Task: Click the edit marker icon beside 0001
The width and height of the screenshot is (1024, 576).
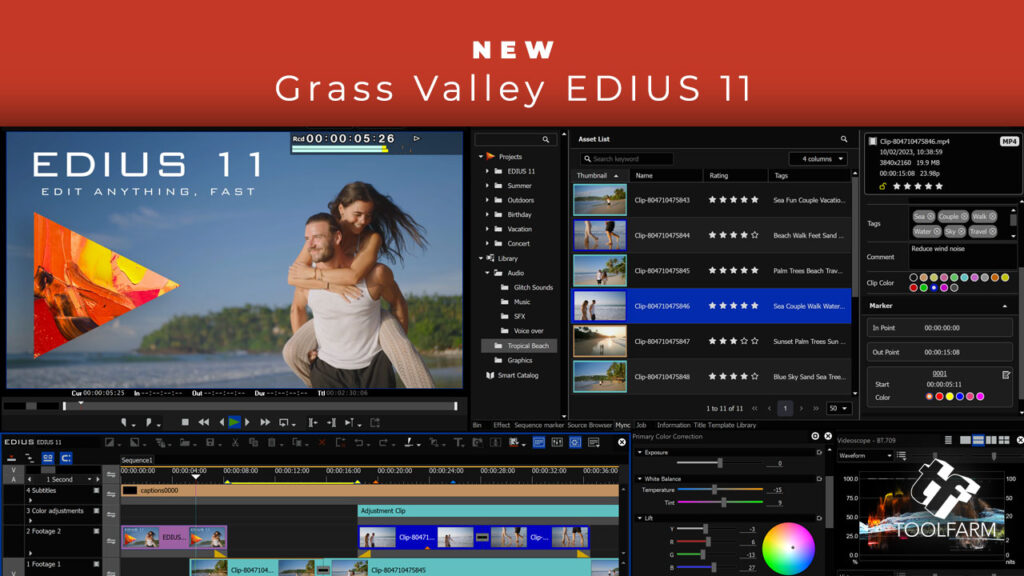Action: (1006, 374)
